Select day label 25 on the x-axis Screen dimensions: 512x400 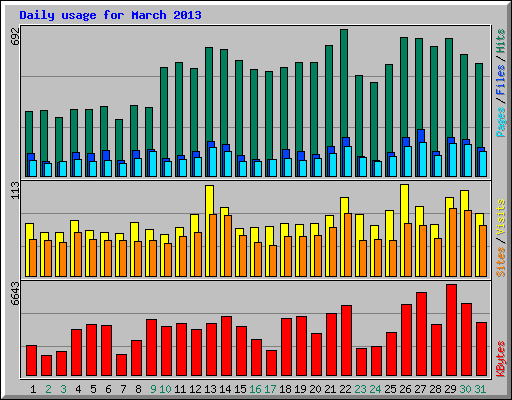click(390, 389)
